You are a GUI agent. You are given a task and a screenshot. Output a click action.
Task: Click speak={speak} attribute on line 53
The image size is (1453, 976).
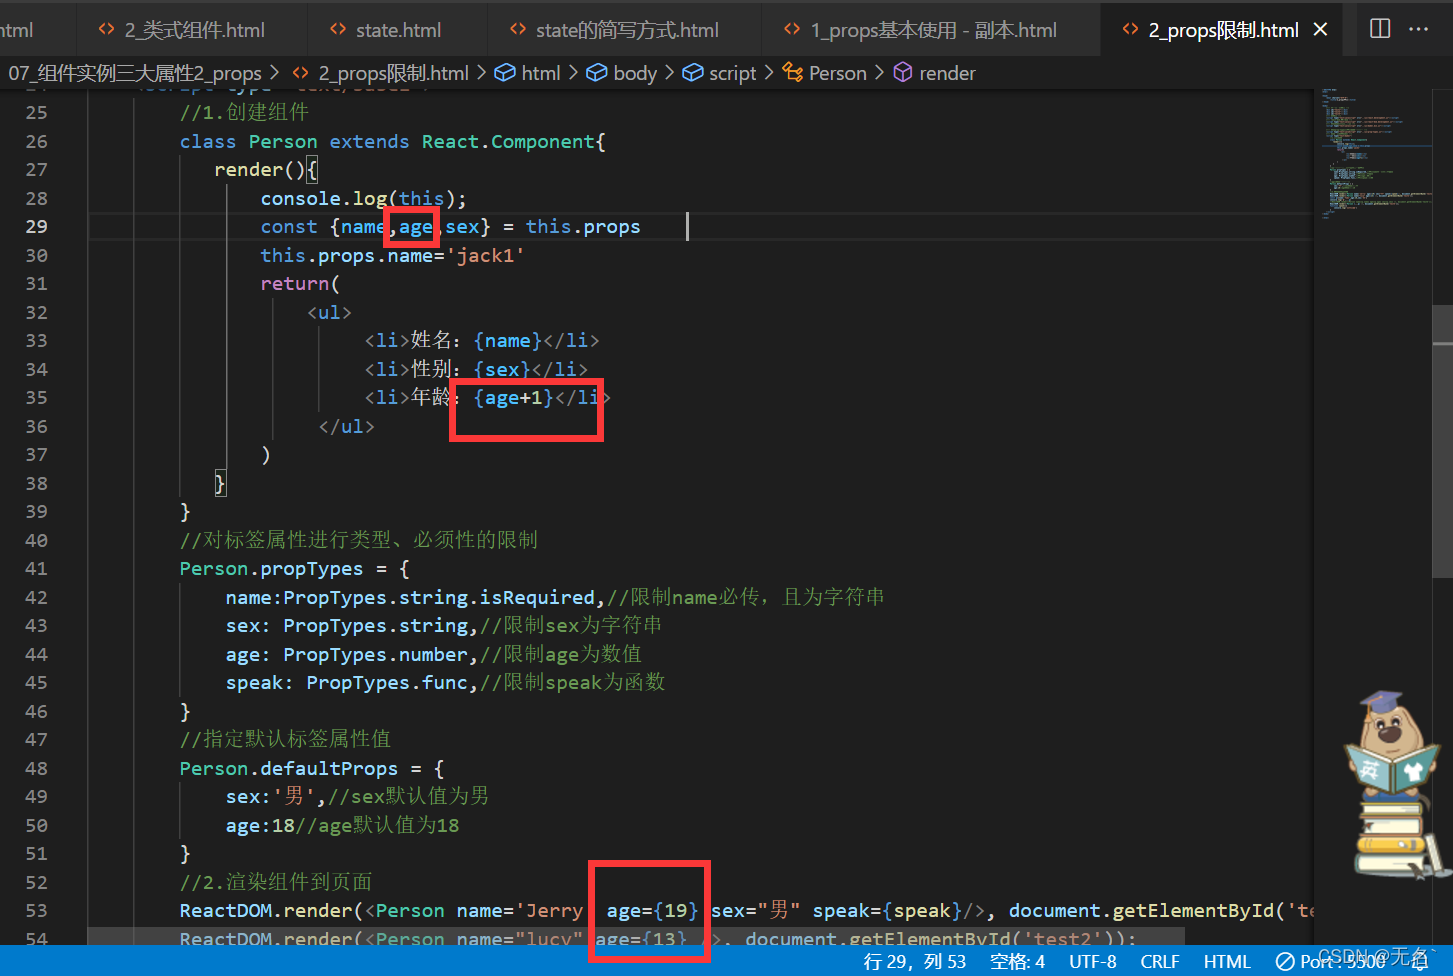[x=887, y=911]
